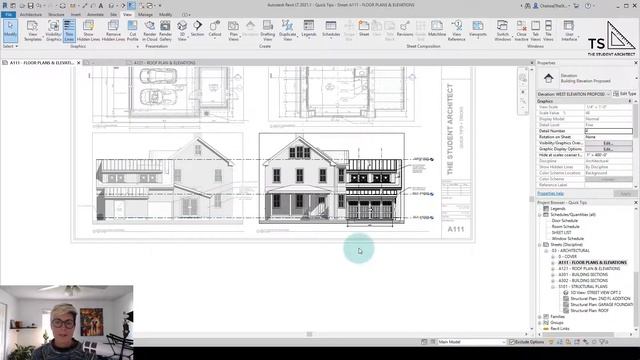
Task: Toggle the Exclude Options checkbox
Action: point(512,342)
